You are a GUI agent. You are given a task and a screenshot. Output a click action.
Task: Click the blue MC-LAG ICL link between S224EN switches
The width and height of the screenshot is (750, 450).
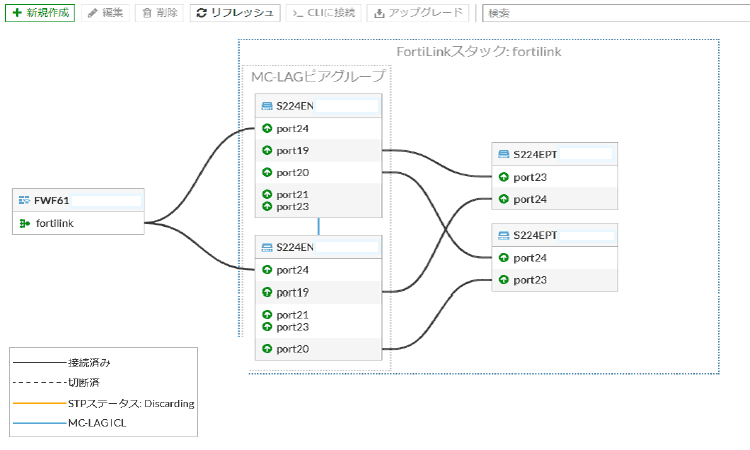tap(319, 227)
